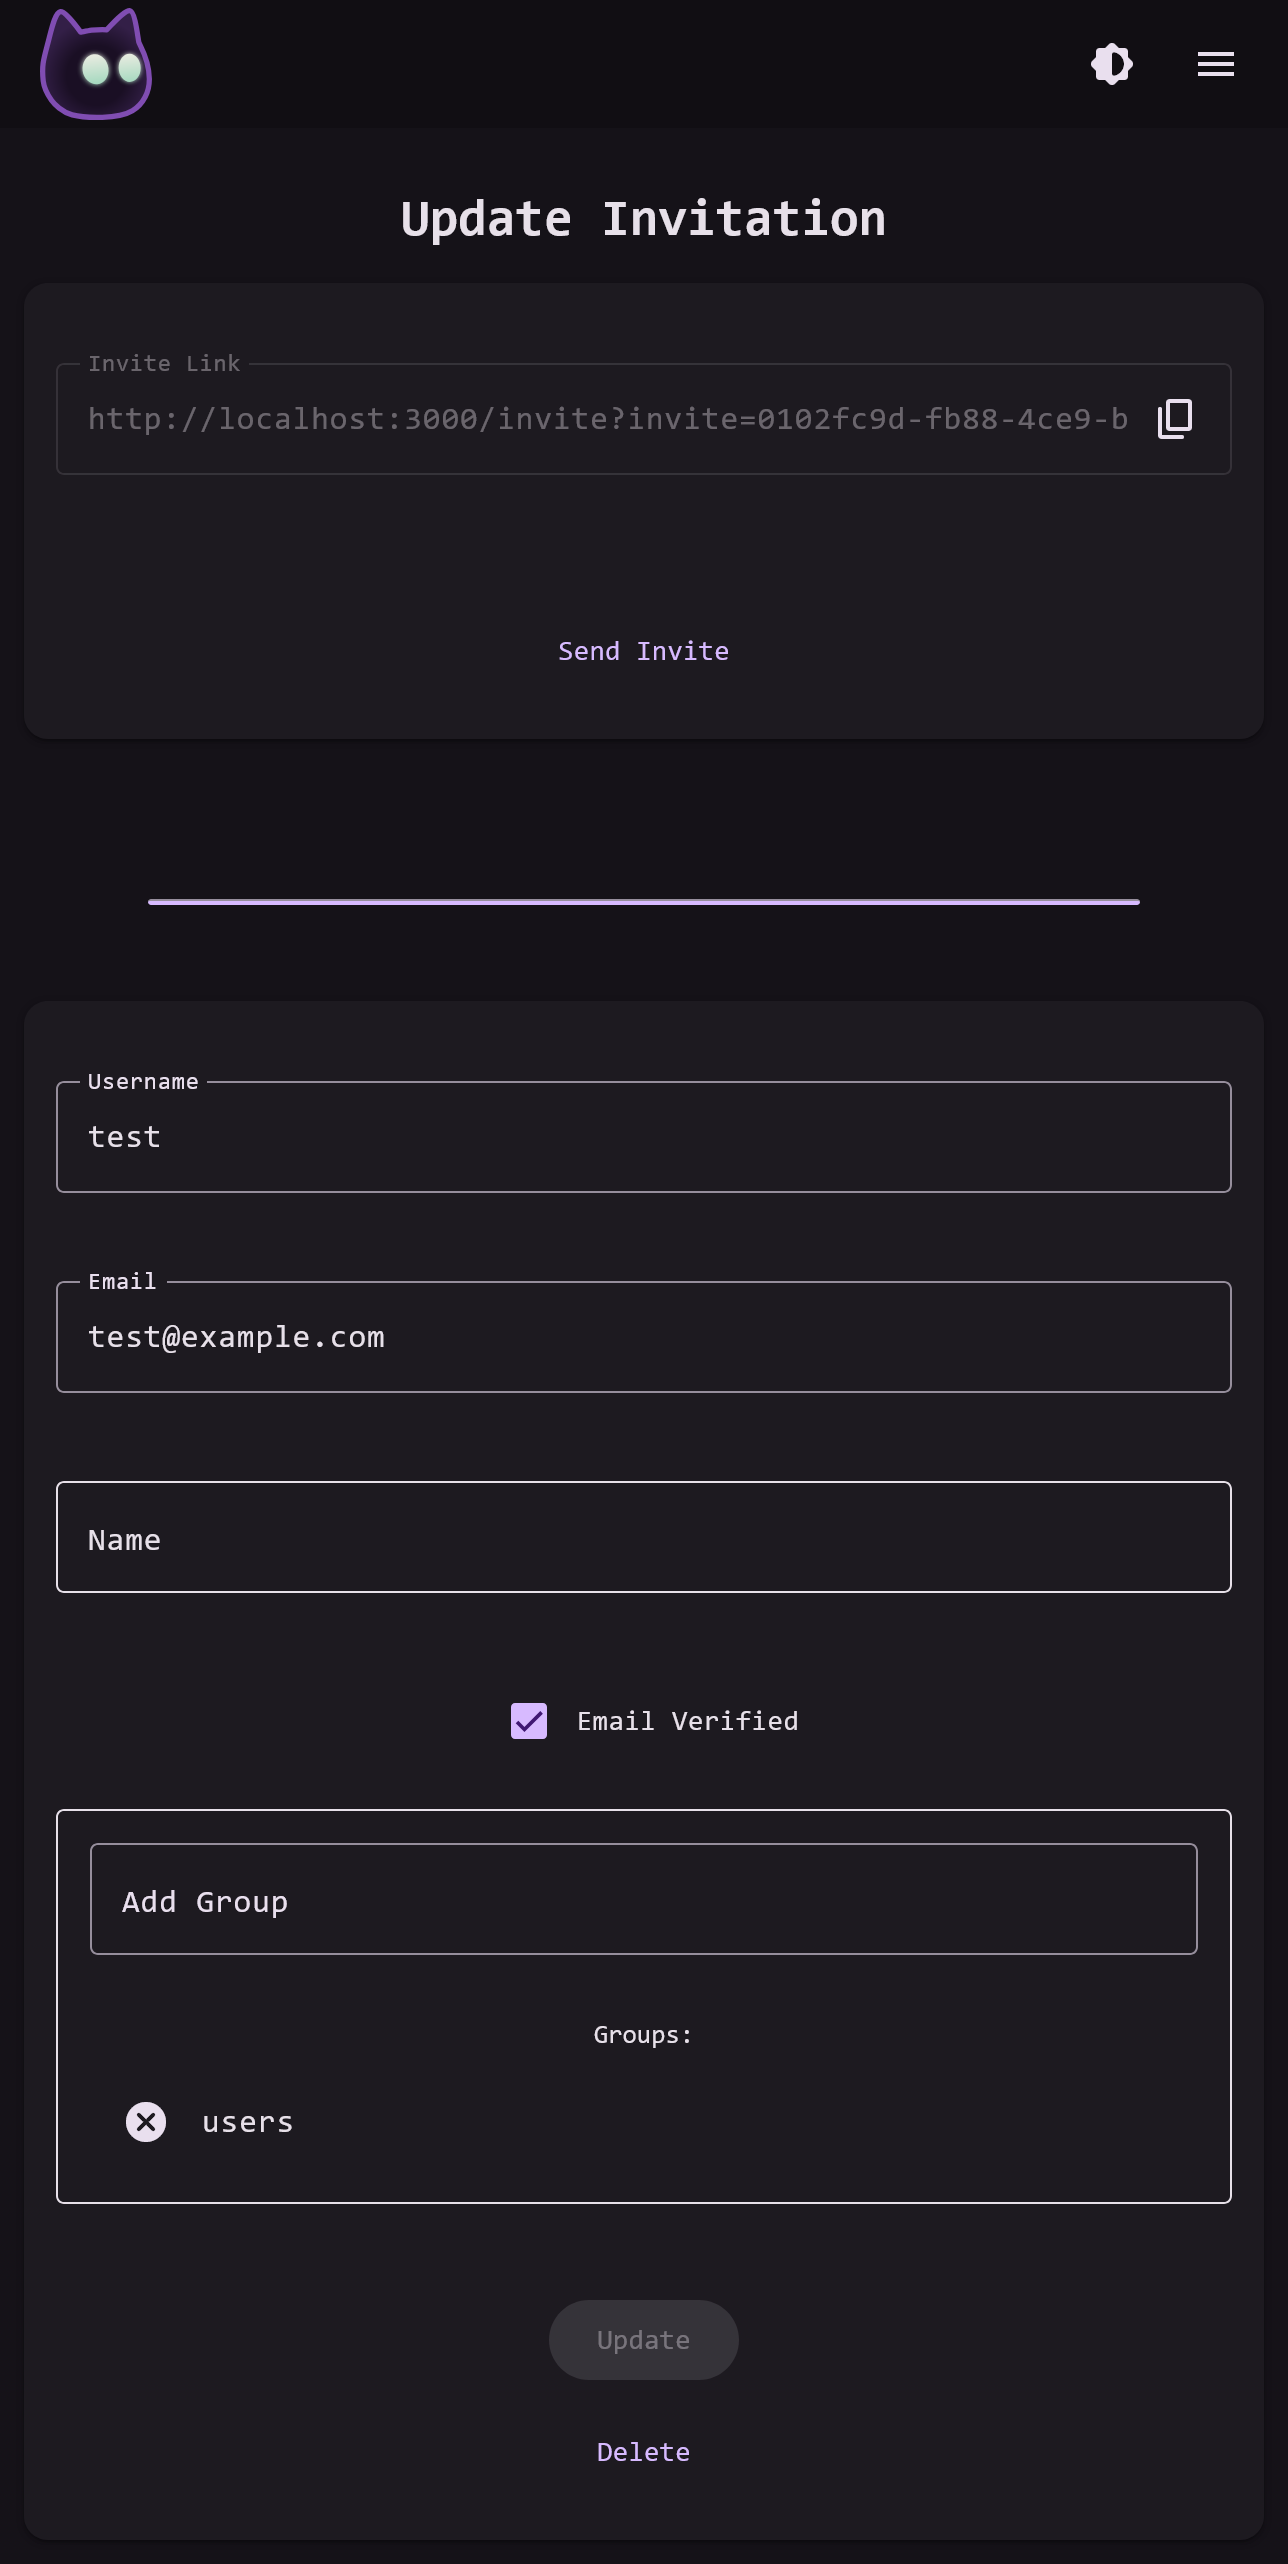This screenshot has width=1288, height=2564.
Task: Click into the empty Name field
Action: coord(644,1537)
